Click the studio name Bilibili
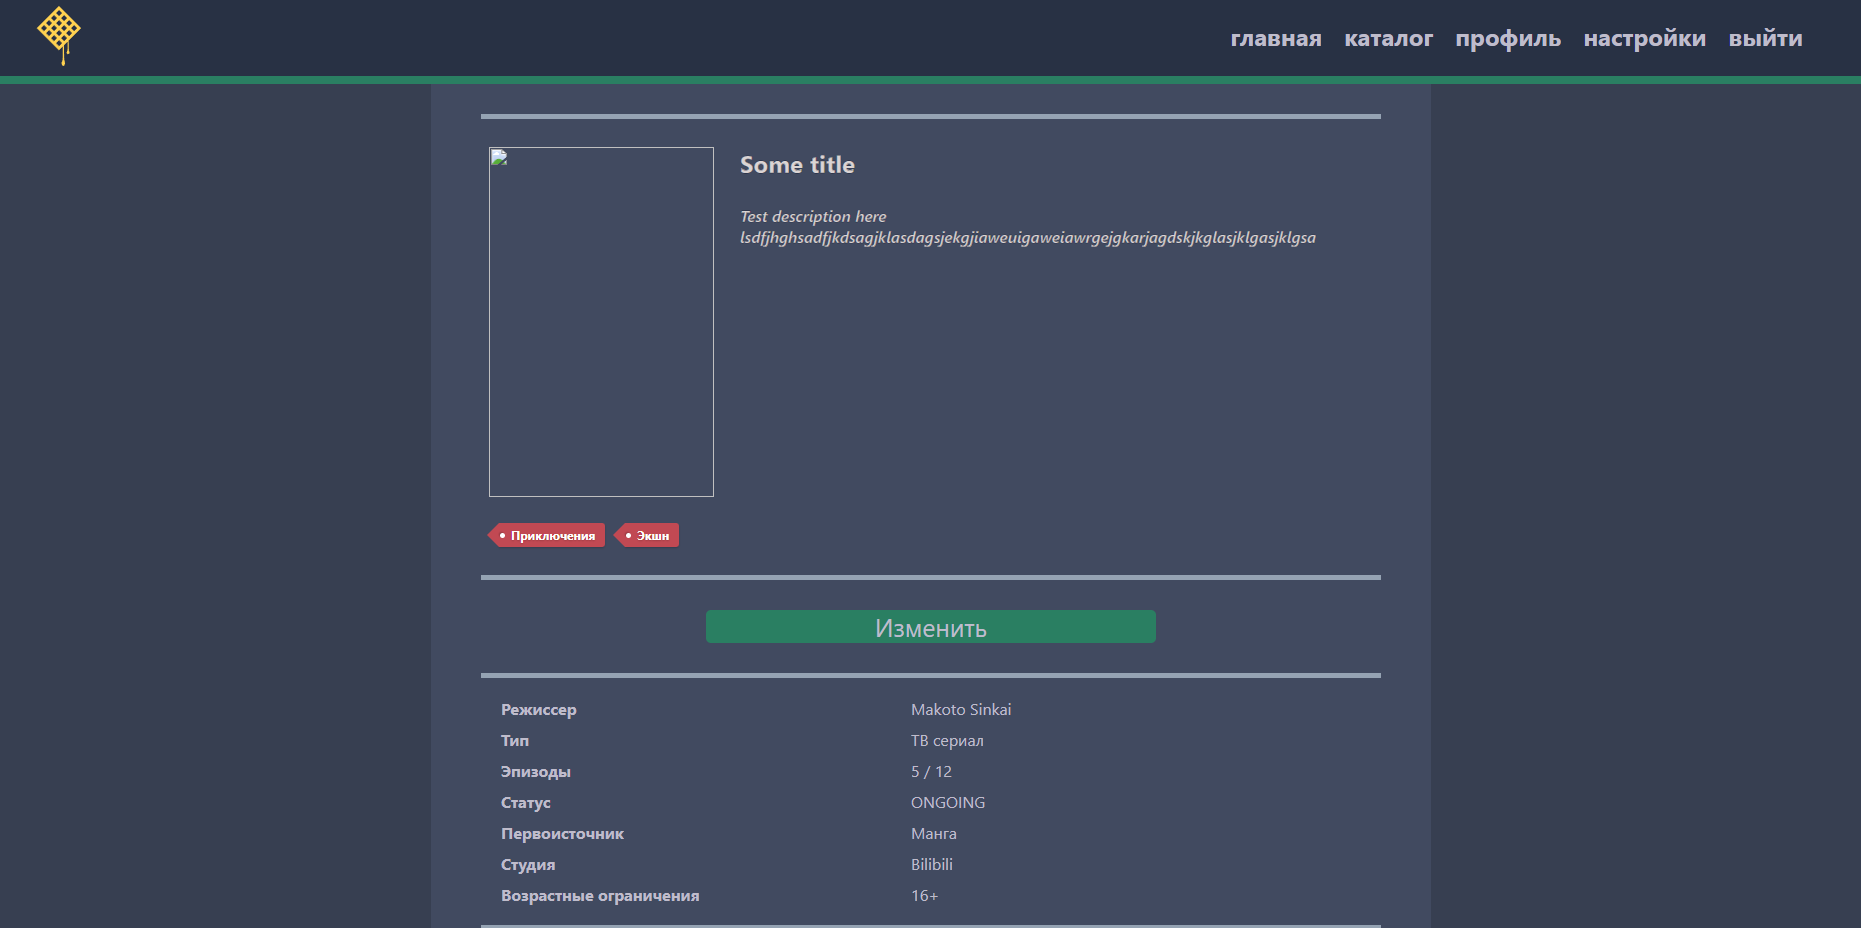Viewport: 1861px width, 928px height. pos(931,864)
